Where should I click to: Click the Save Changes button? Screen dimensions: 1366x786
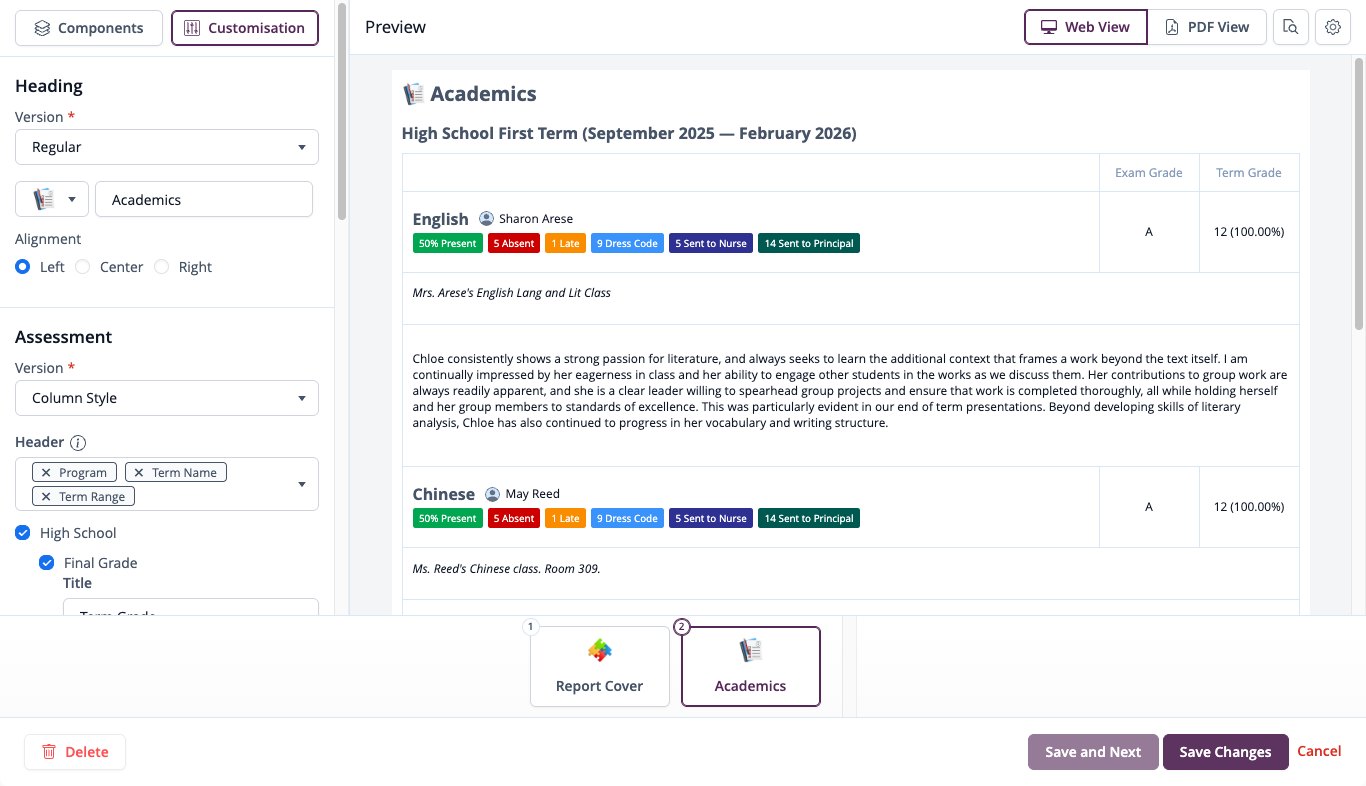click(x=1225, y=752)
